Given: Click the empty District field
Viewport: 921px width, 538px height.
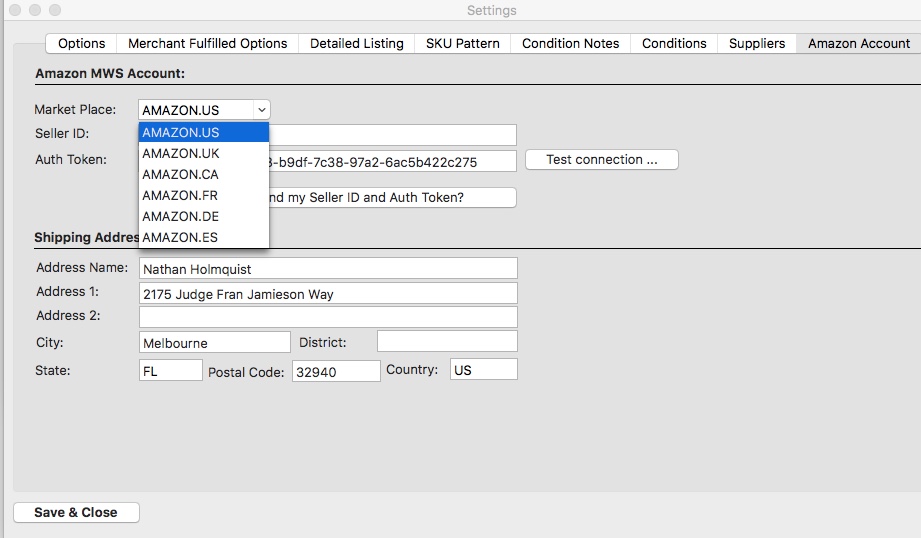Looking at the screenshot, I should point(447,342).
